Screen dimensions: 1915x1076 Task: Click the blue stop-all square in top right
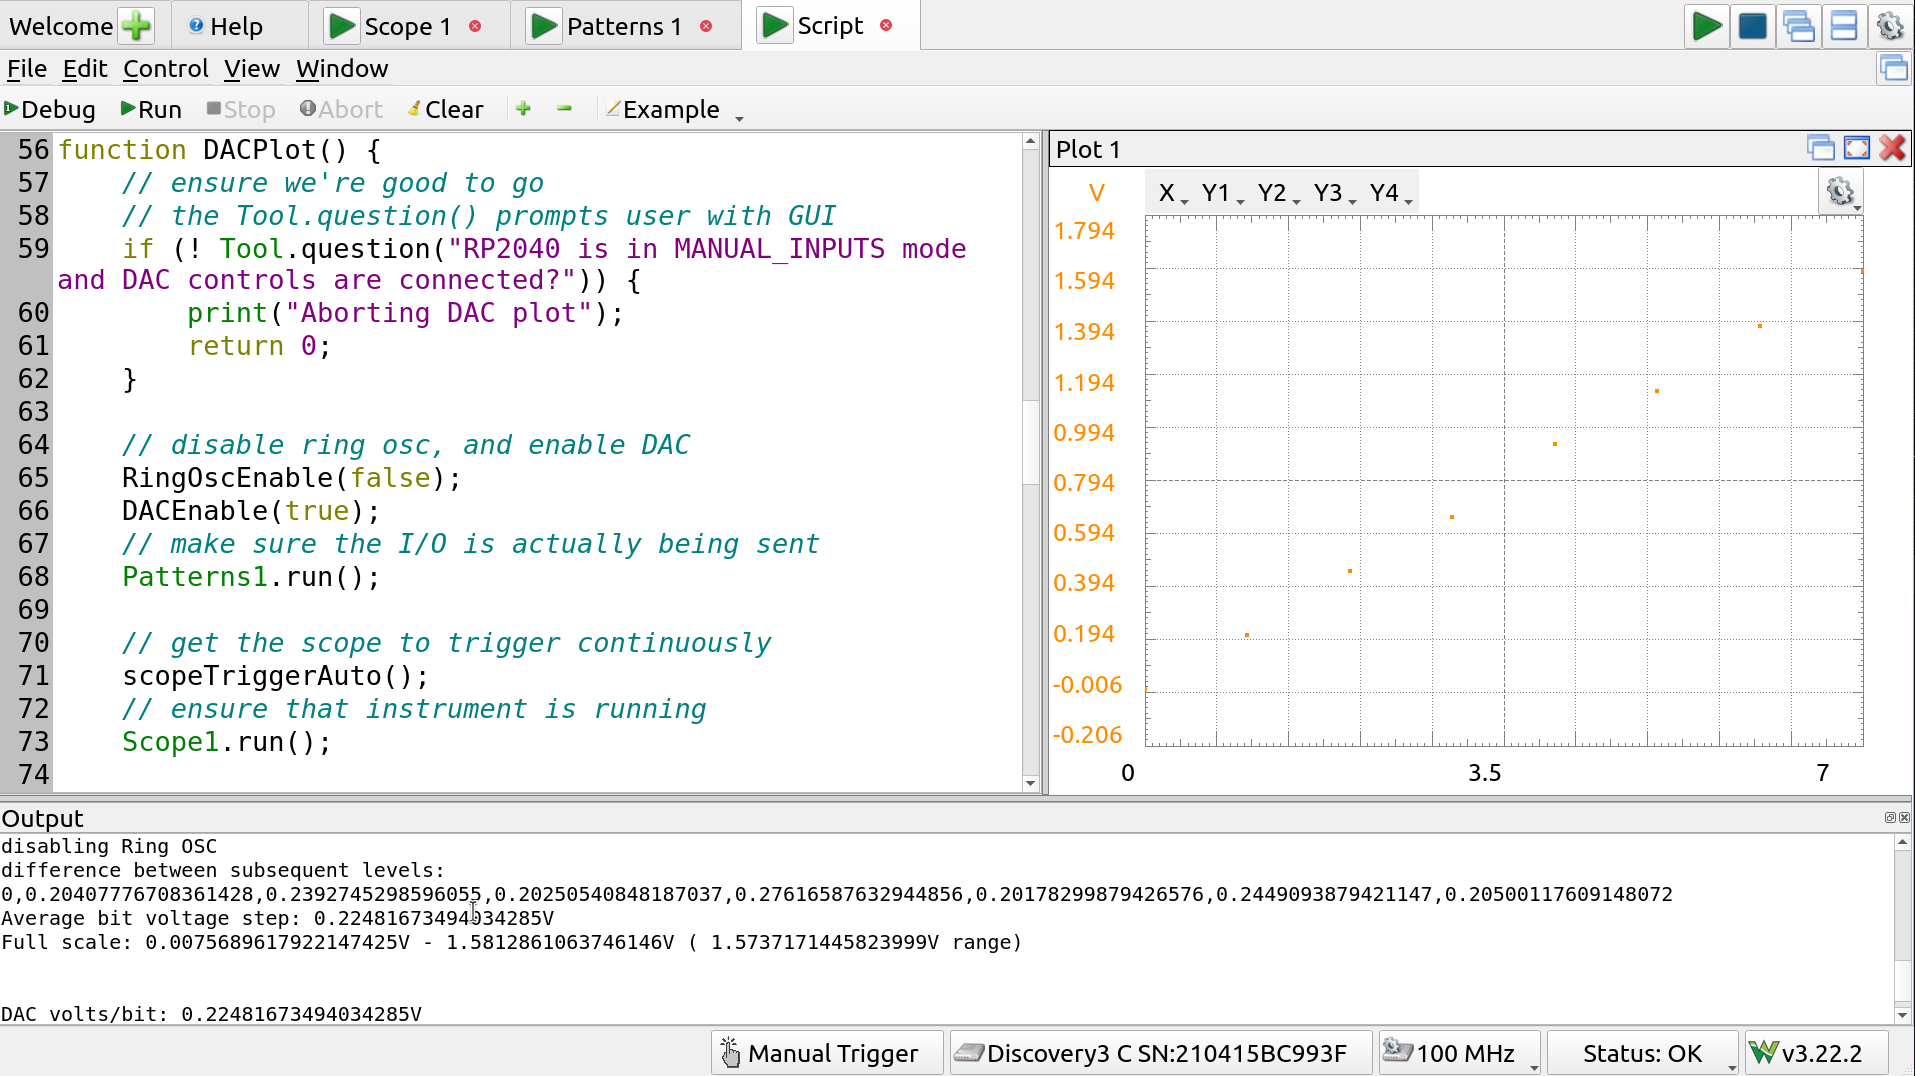(1752, 26)
